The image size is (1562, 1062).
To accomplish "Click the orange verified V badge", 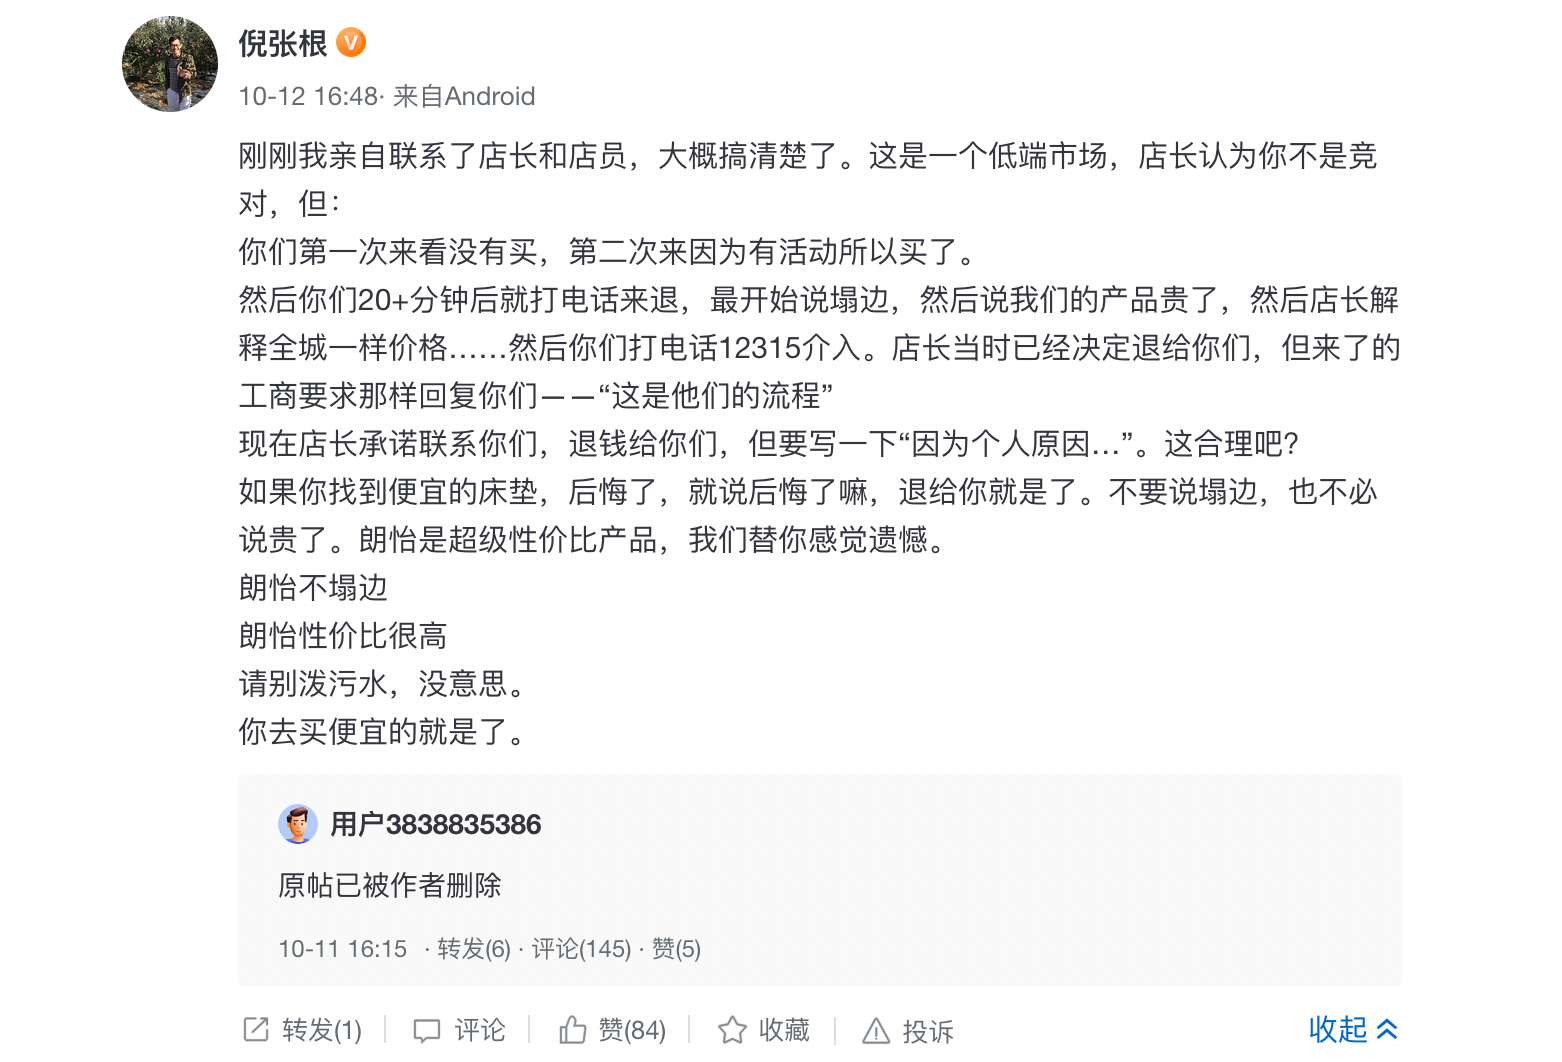I will tap(351, 43).
